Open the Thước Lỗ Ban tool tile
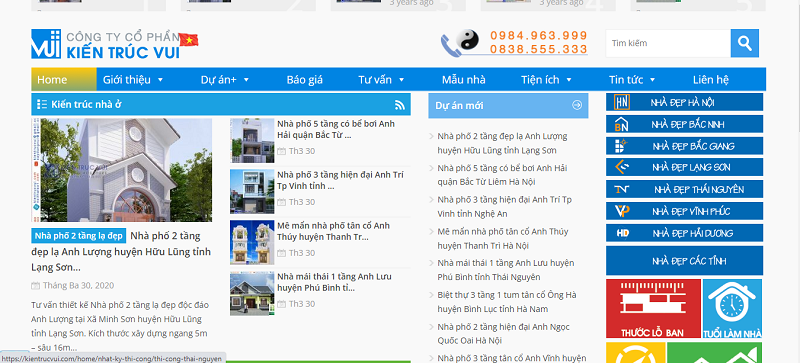This screenshot has width=800, height=363. (653, 308)
